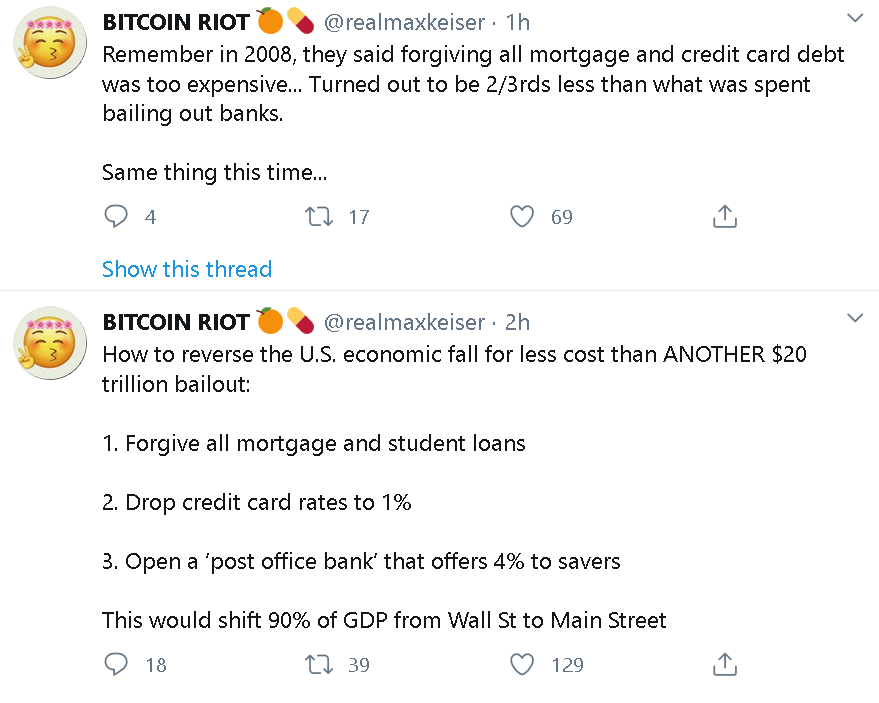Retweet the tweet with 39 retweets
Viewport: 879px width, 703px height.
(x=319, y=664)
